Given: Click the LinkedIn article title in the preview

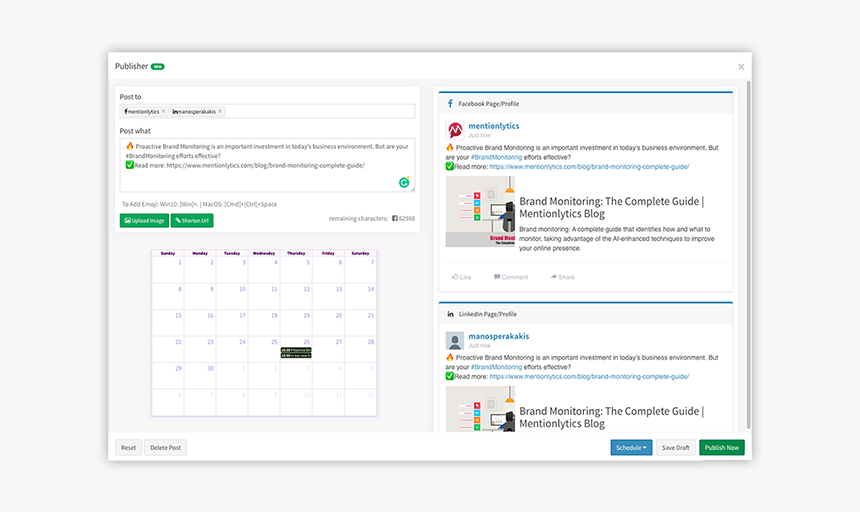Looking at the screenshot, I should click(x=612, y=417).
